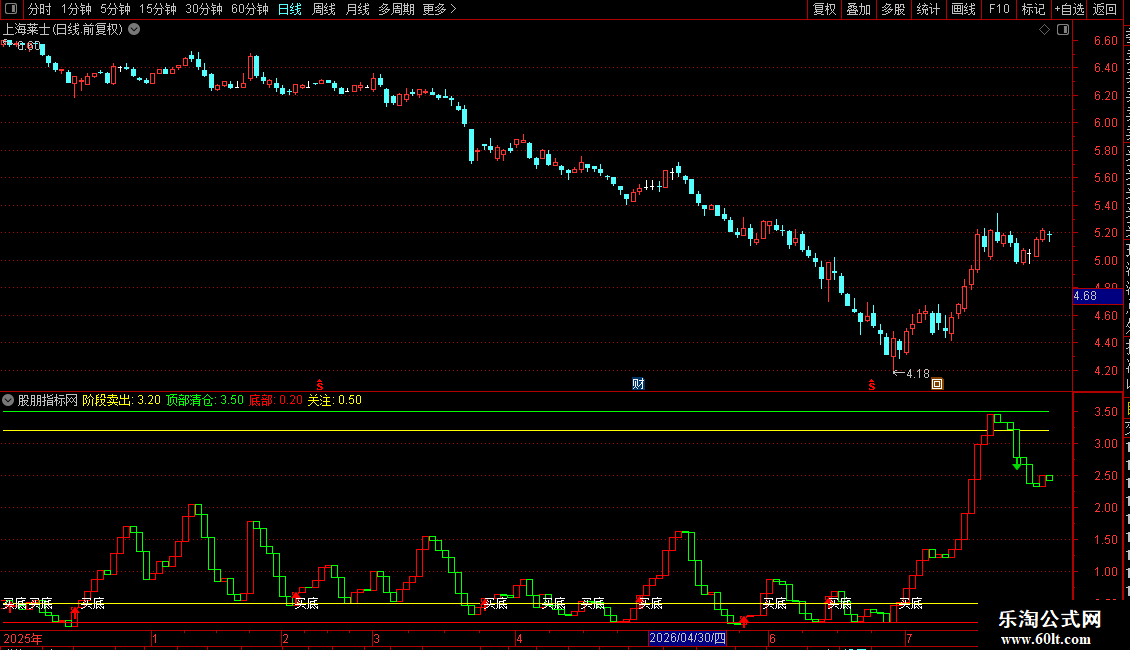Click the red S marker near July
This screenshot has height=650, width=1130.
[x=871, y=385]
